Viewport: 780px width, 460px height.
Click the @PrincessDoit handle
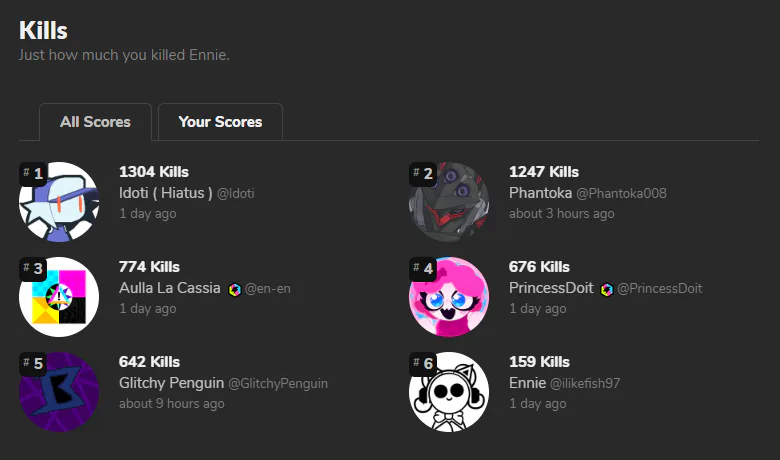point(660,288)
